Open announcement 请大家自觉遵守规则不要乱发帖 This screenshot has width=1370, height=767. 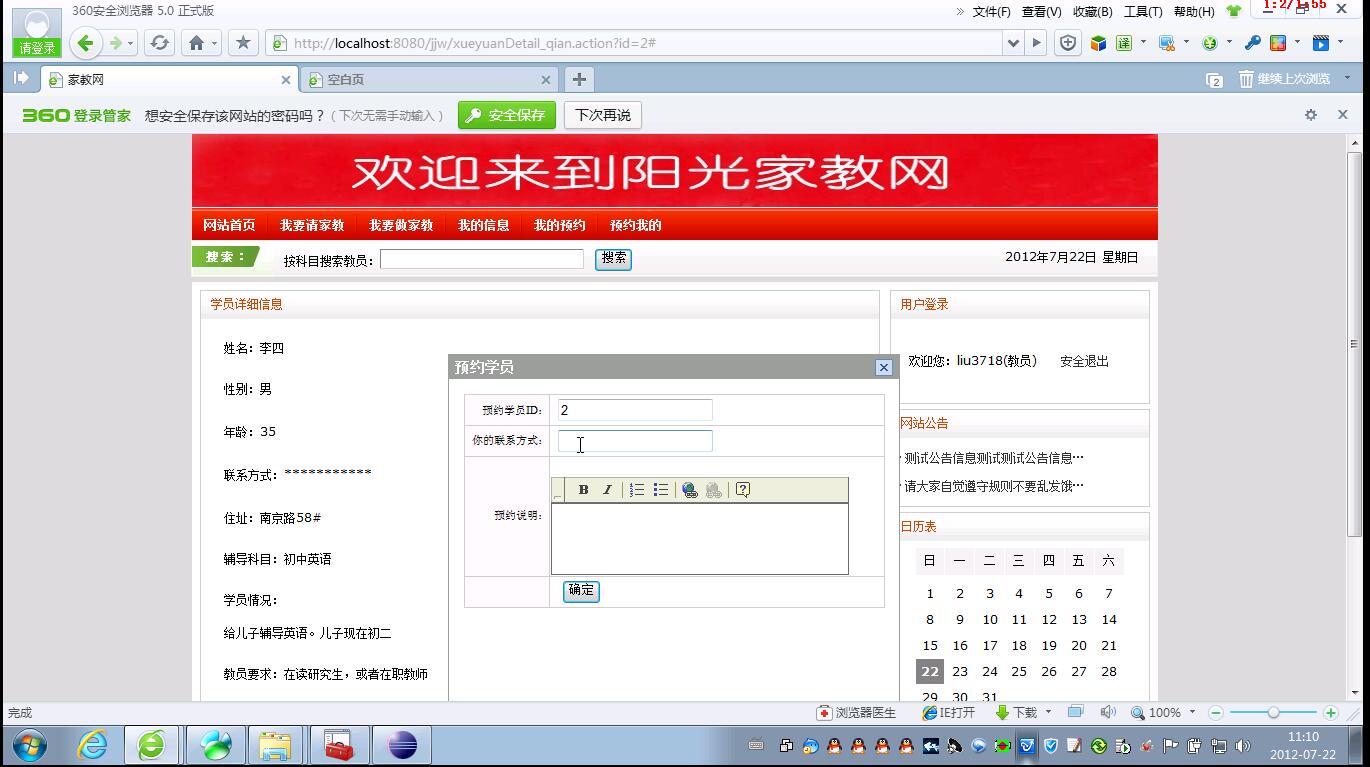point(994,486)
